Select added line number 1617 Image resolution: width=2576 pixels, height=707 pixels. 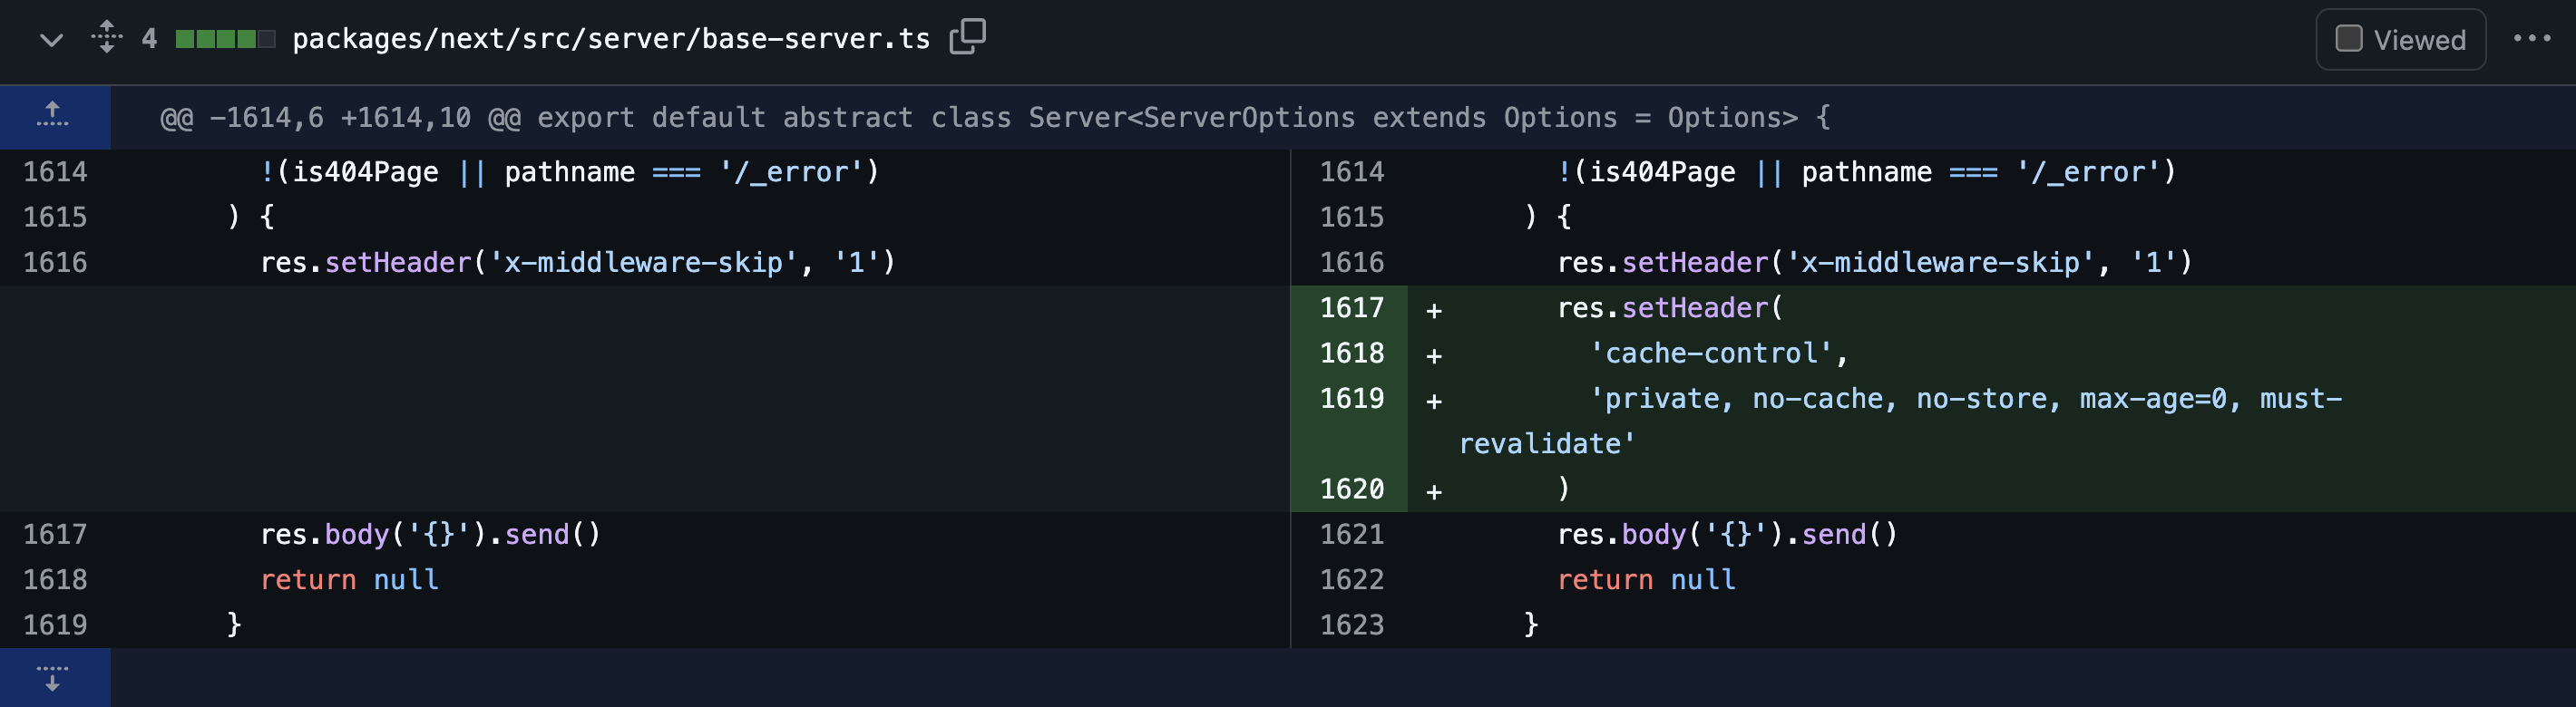point(1351,308)
